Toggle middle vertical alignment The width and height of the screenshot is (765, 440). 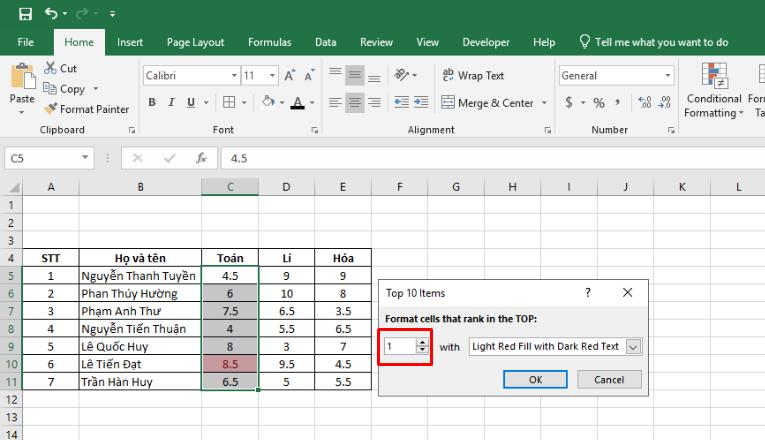click(x=355, y=76)
